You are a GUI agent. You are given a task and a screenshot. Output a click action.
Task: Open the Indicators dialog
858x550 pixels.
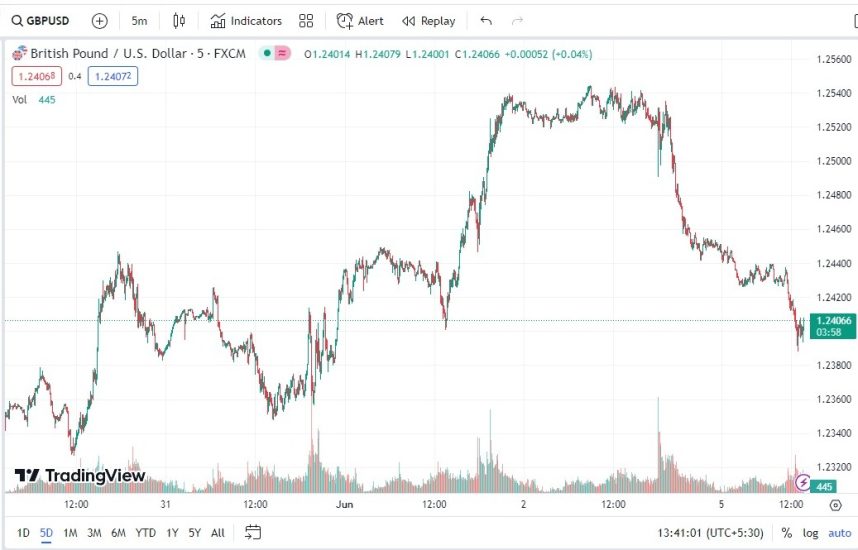(x=246, y=20)
